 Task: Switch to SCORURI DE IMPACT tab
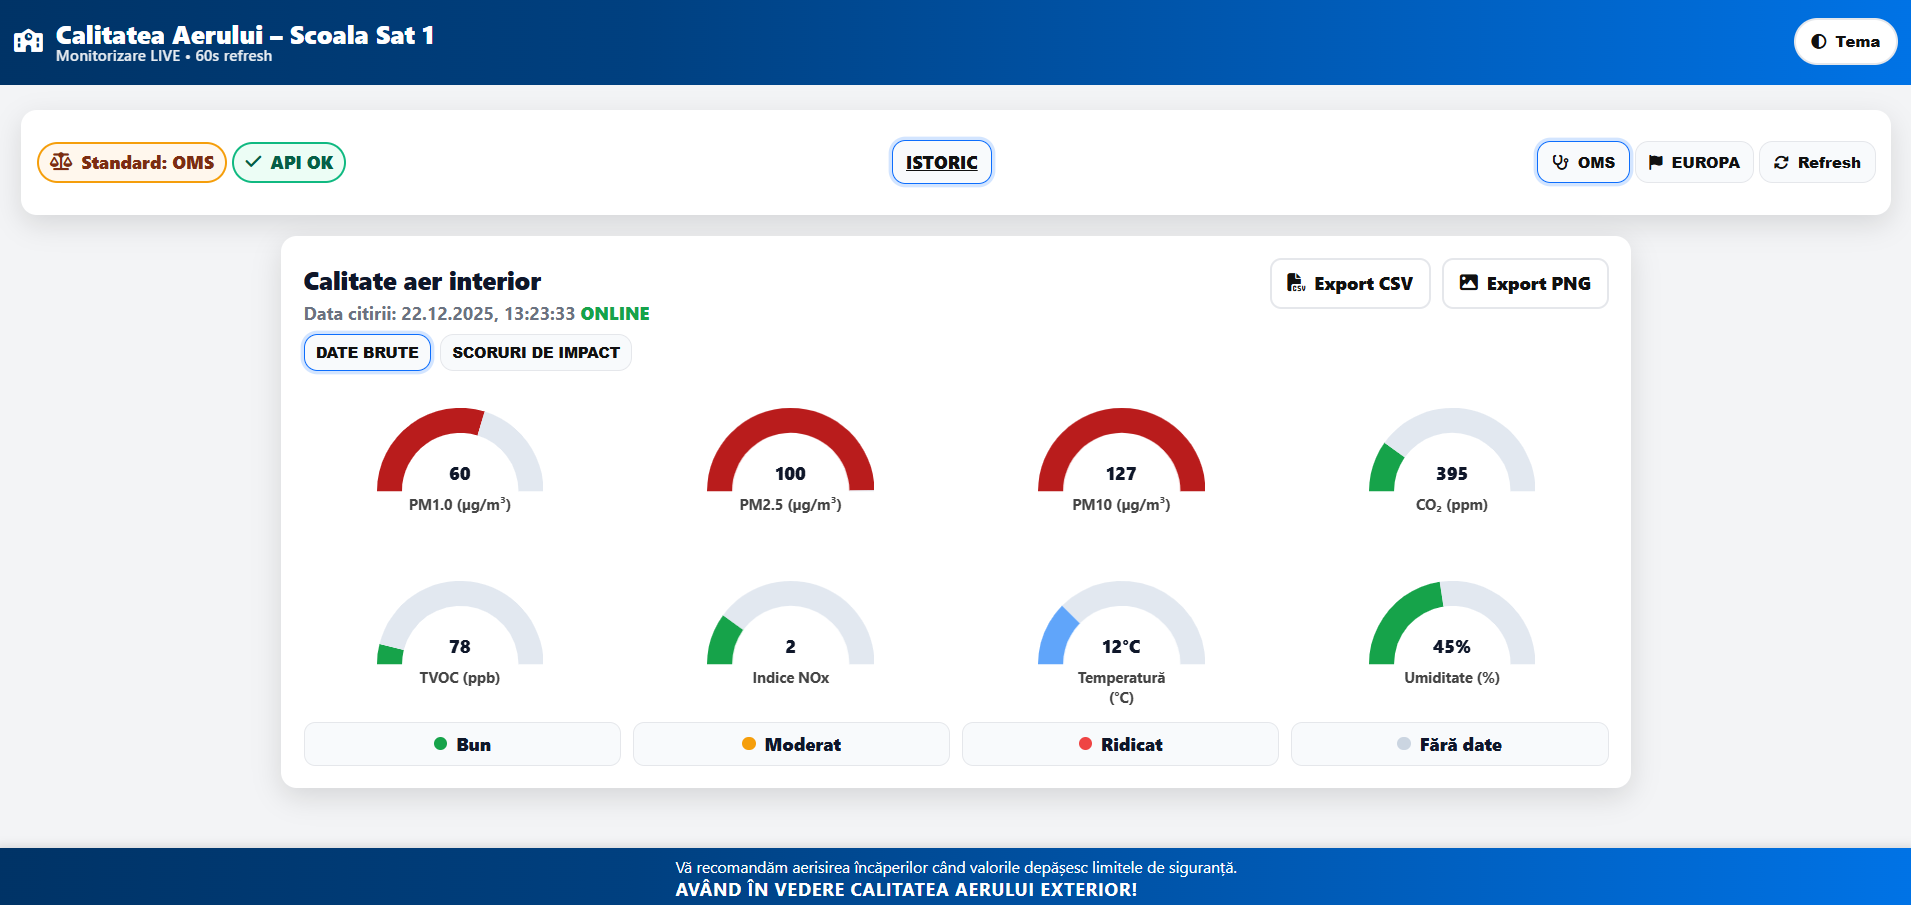pos(535,353)
